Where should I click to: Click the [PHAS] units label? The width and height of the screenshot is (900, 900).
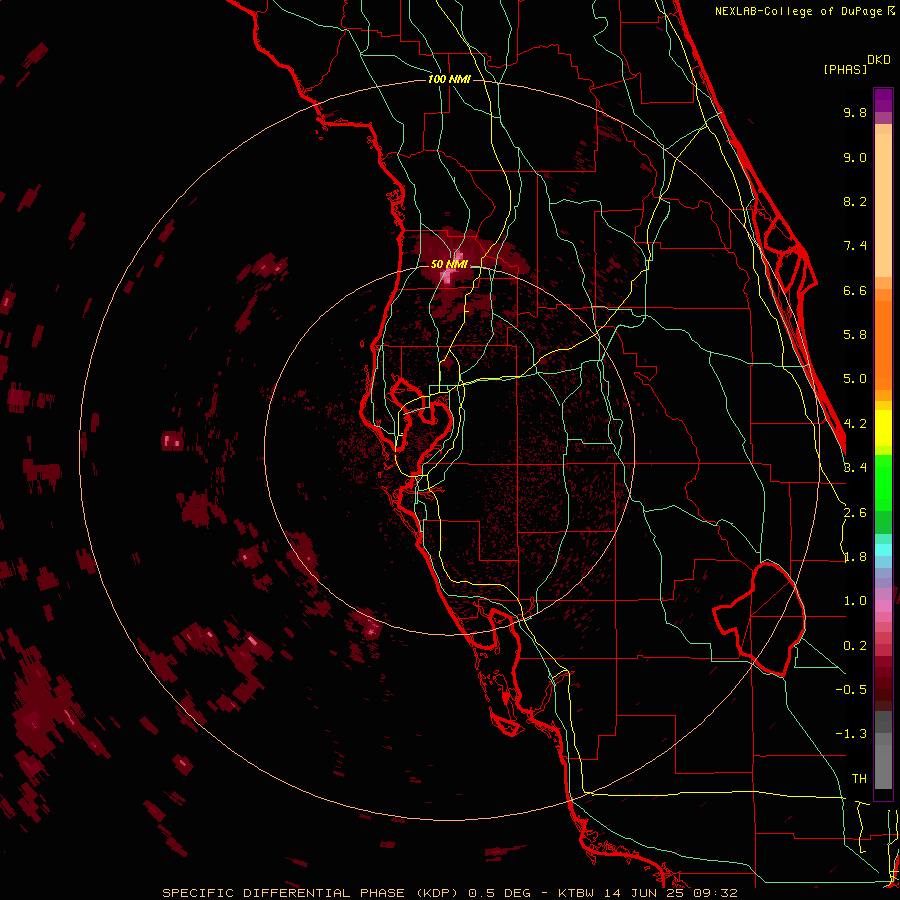coord(845,69)
